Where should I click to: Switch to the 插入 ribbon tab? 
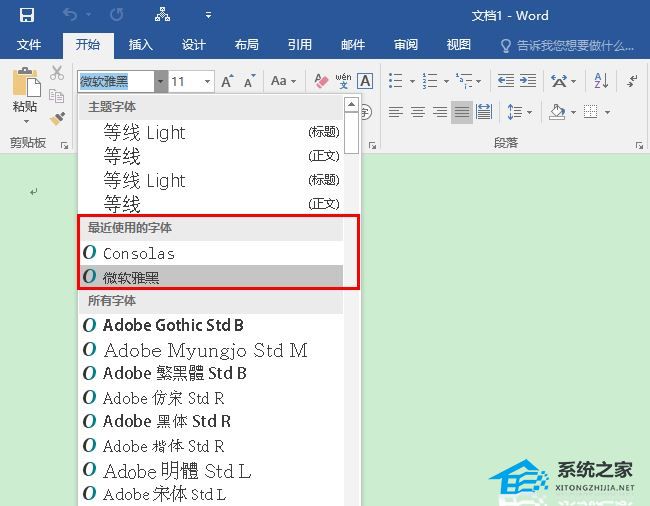pos(141,44)
